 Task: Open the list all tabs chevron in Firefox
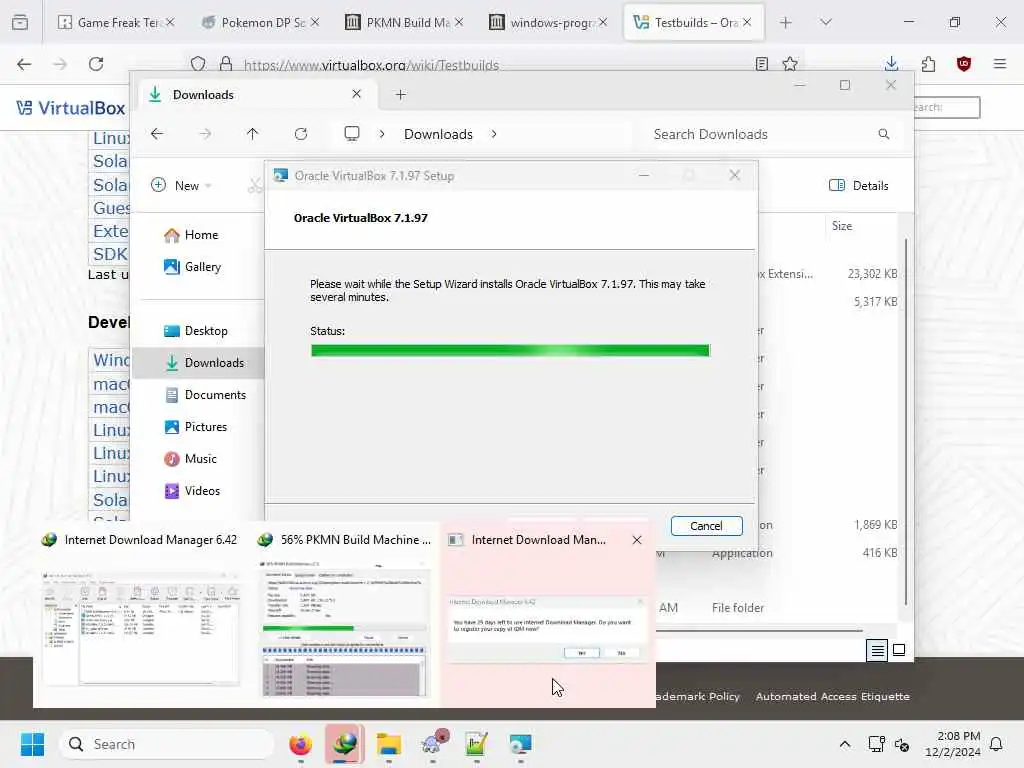click(x=826, y=22)
